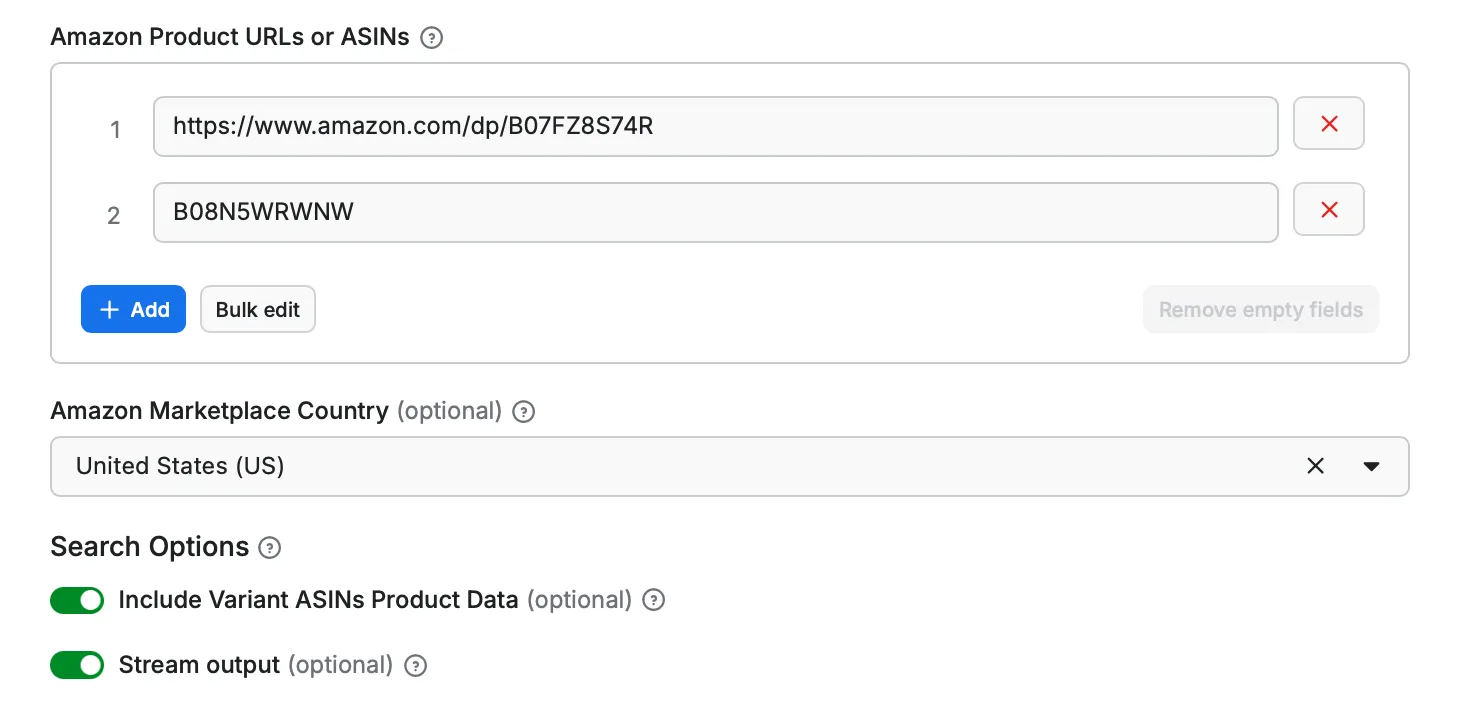This screenshot has height=708, width=1468.
Task: Select row number 2 in the list
Action: 114,216
